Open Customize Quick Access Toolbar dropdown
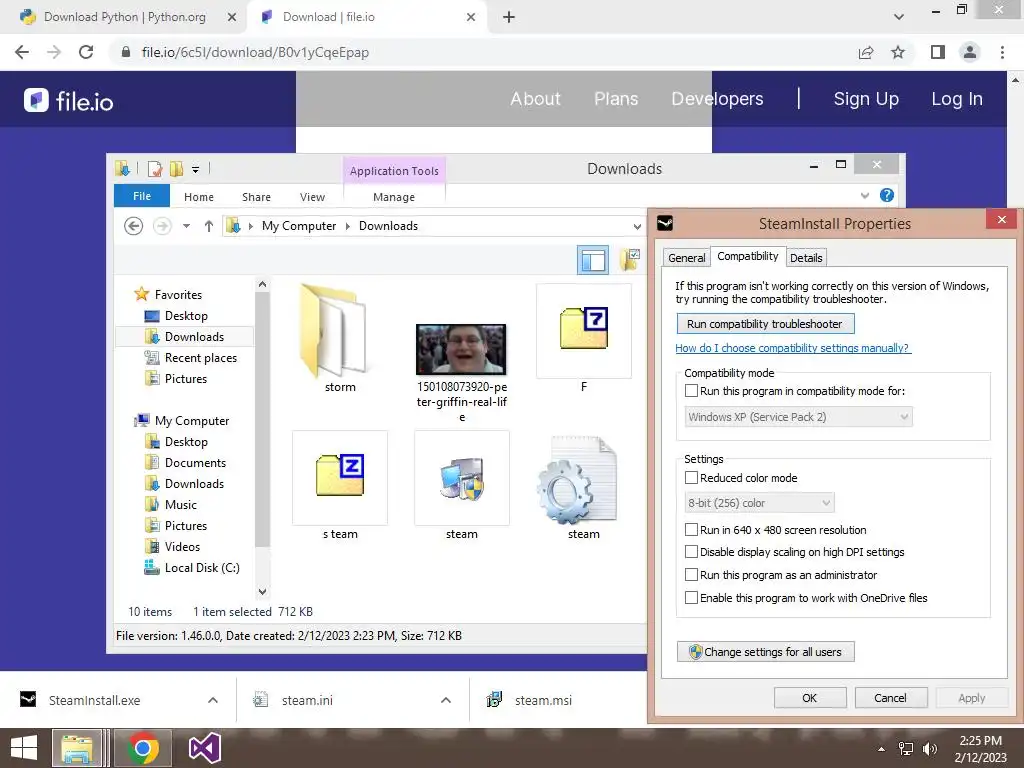Image resolution: width=1024 pixels, height=768 pixels. 195,170
